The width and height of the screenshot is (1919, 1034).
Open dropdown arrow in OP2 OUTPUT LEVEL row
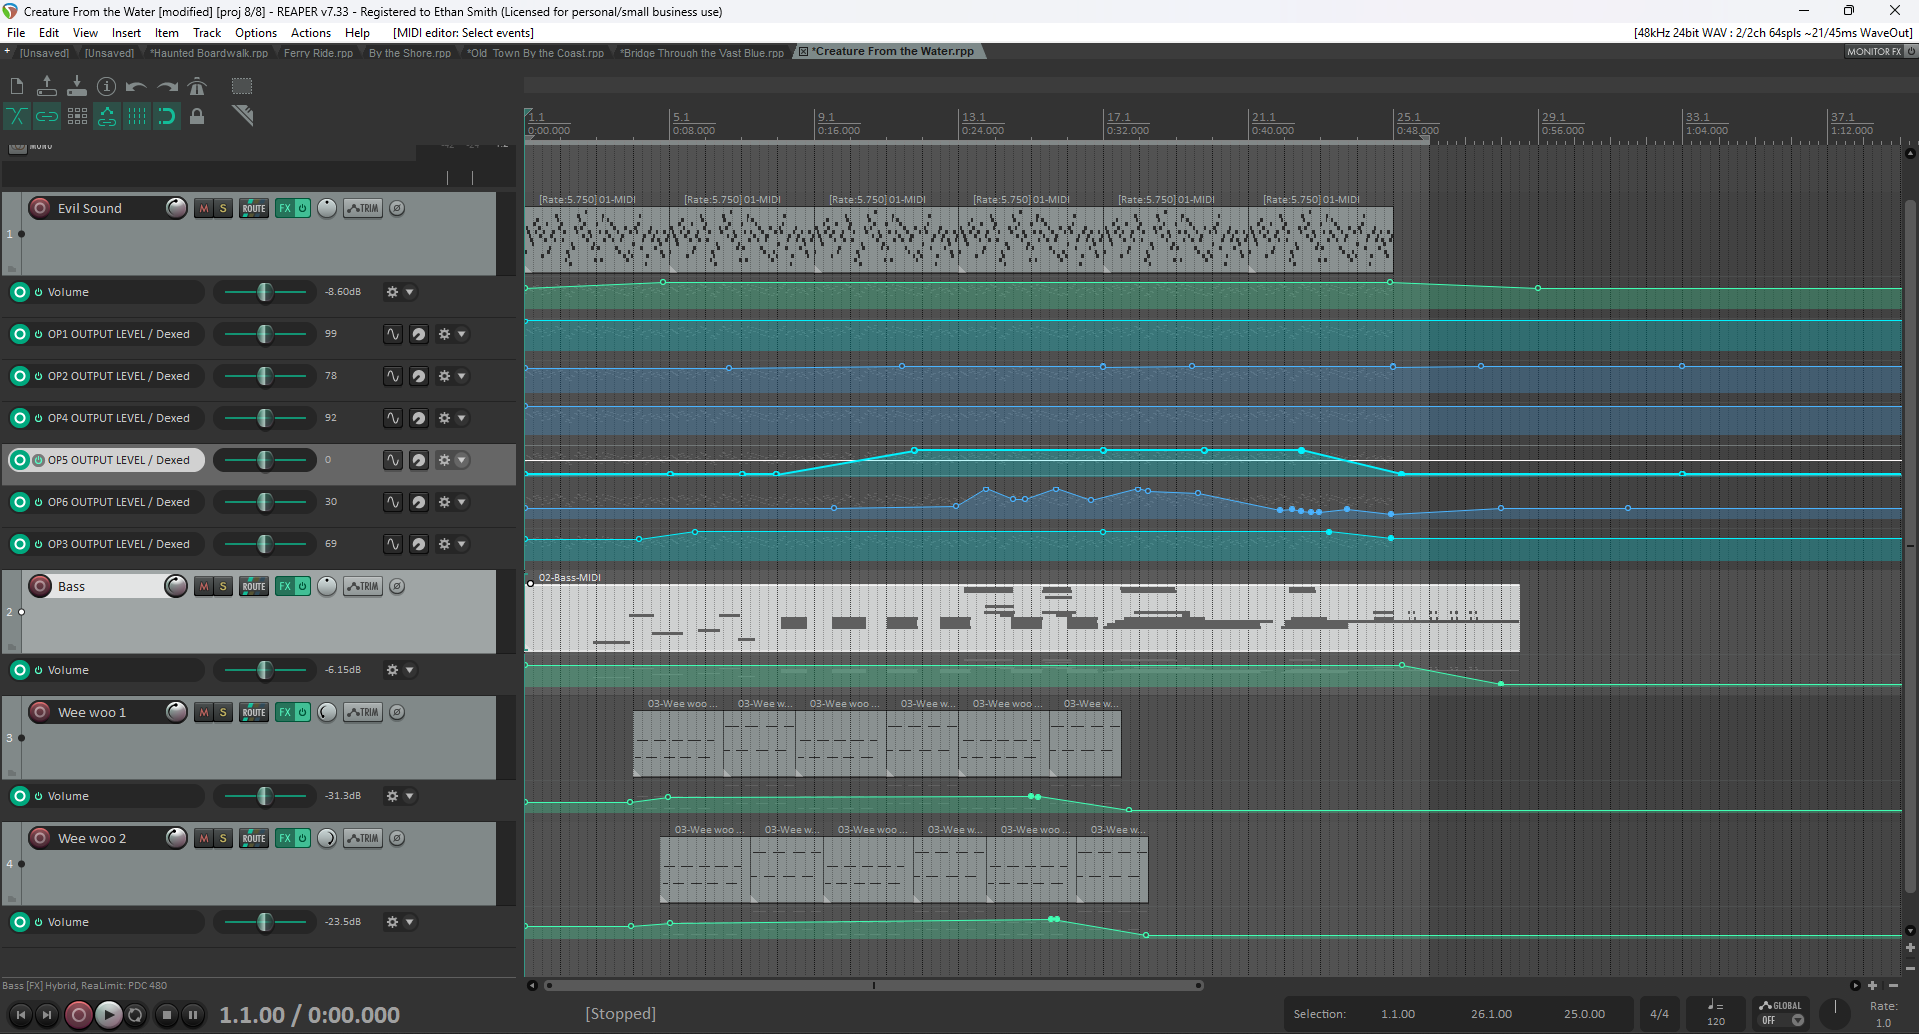click(x=462, y=376)
